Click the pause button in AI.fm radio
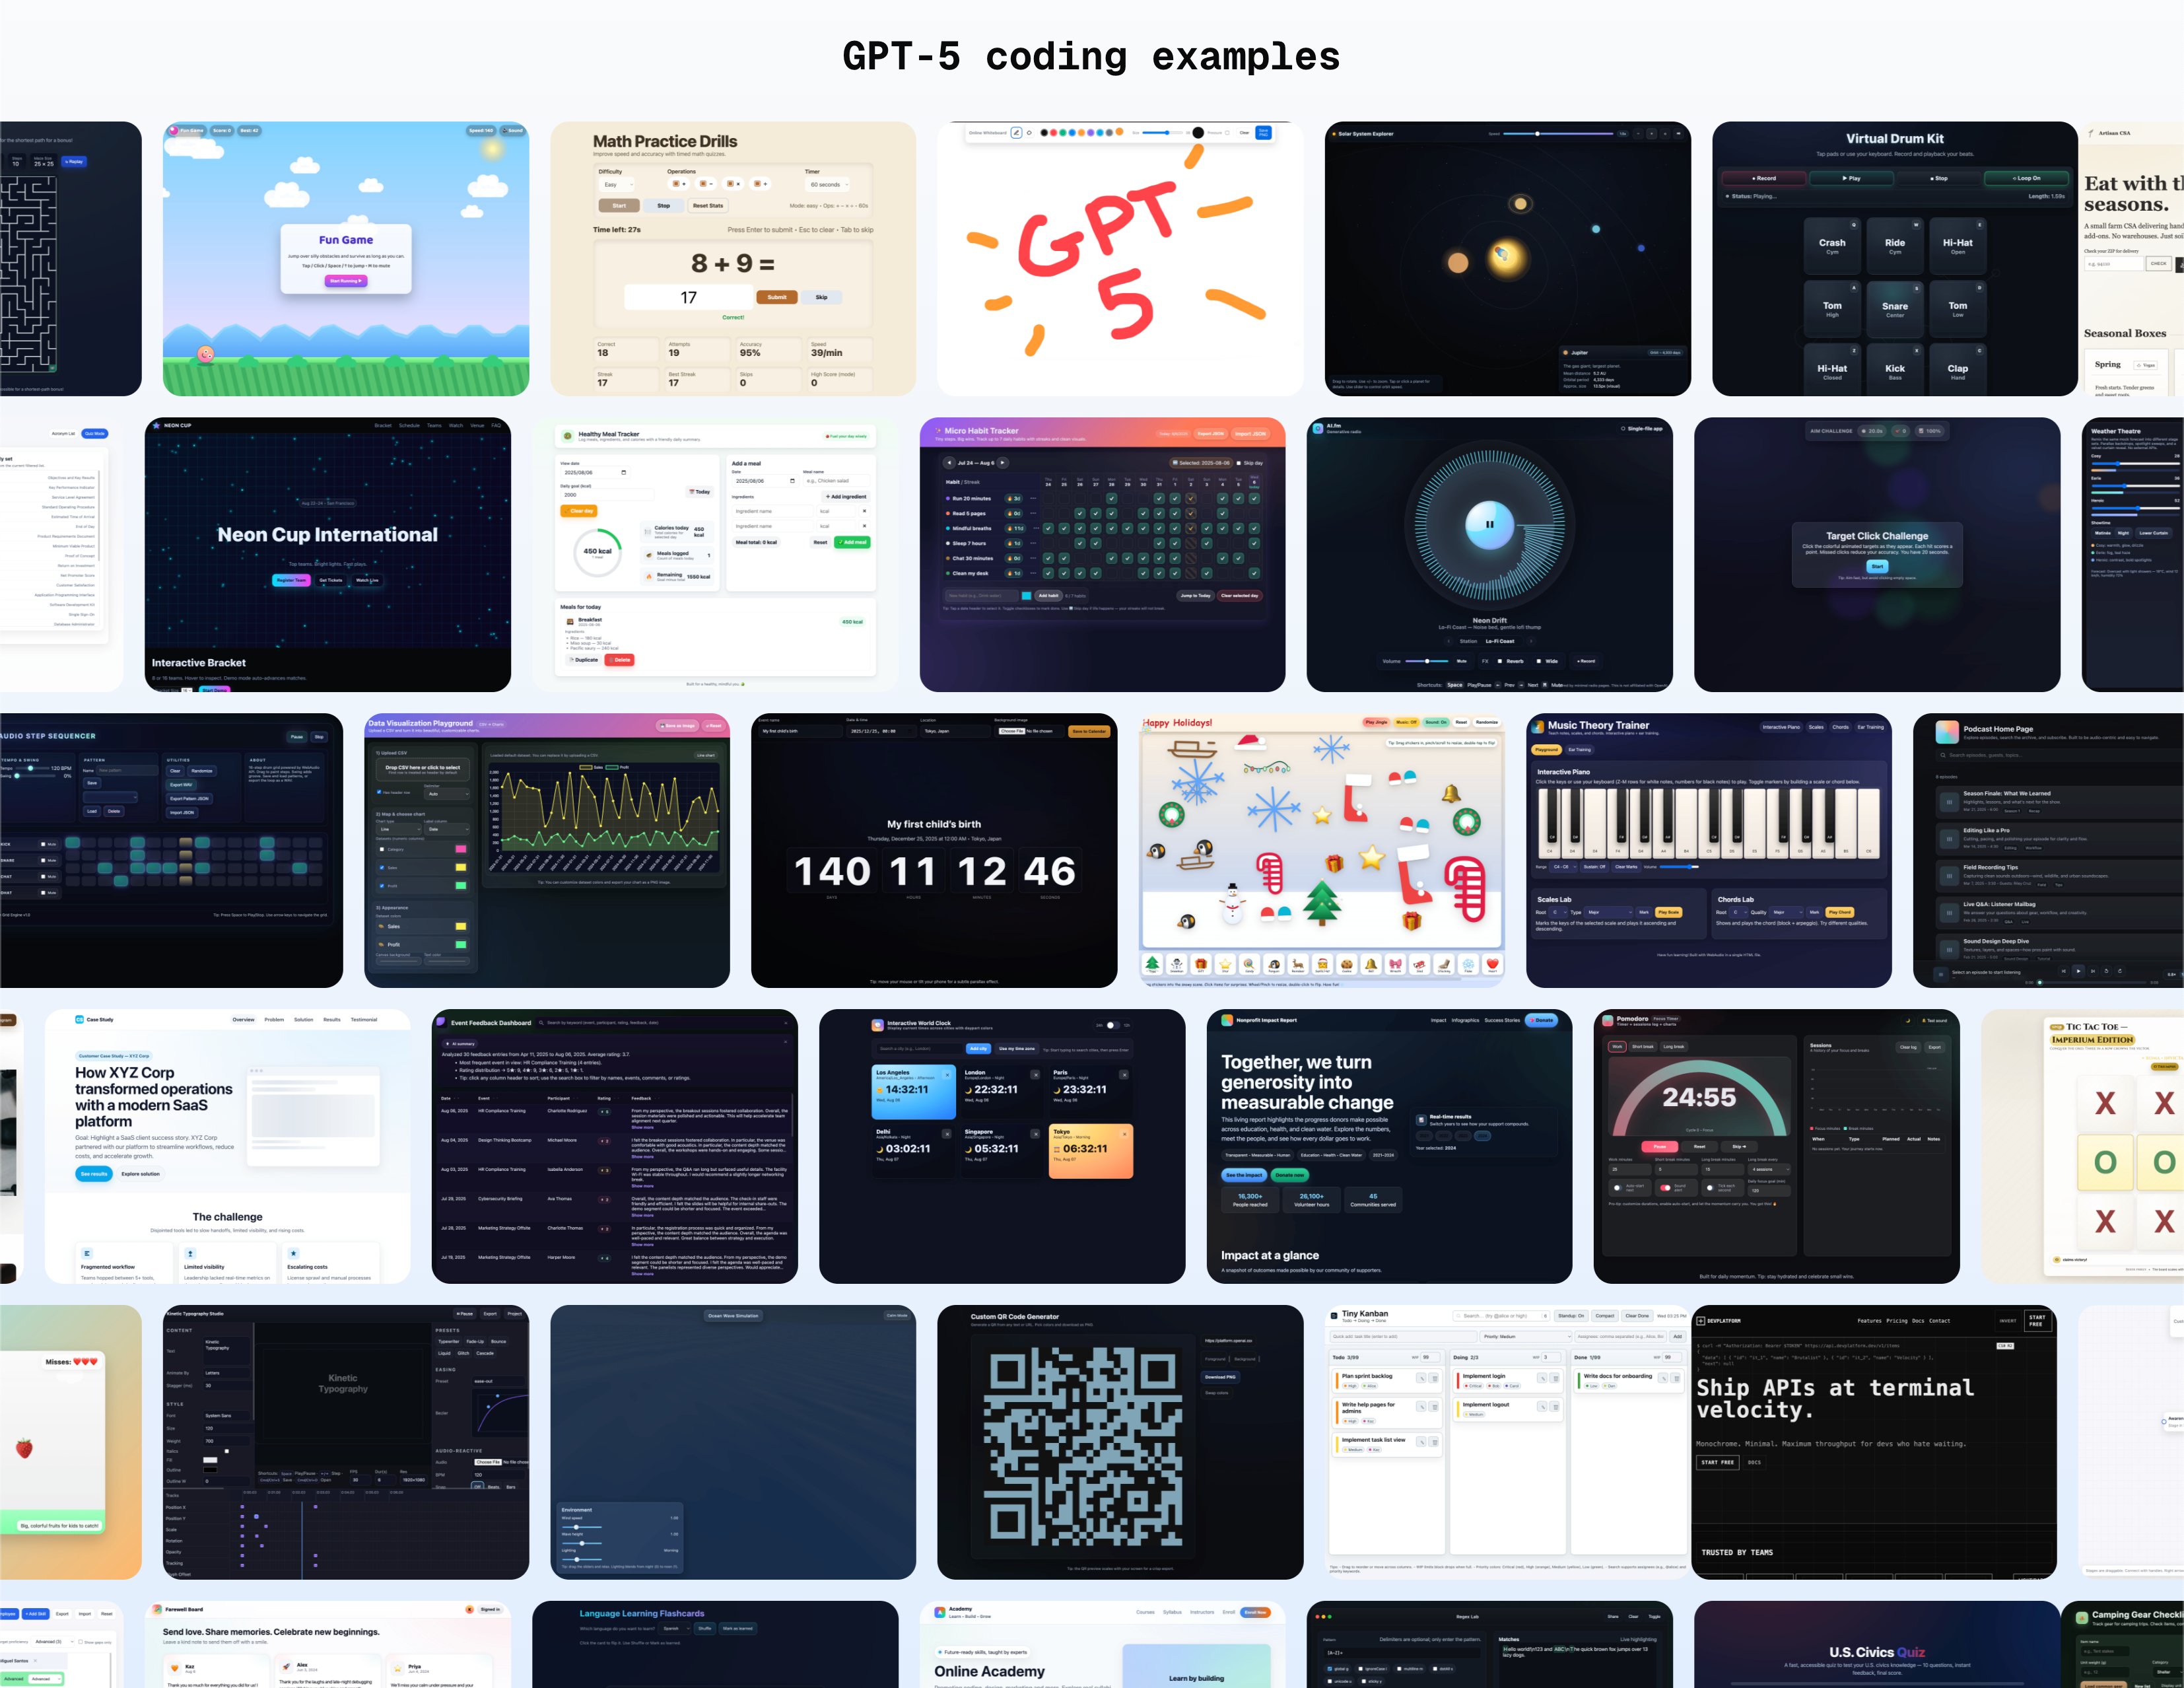Viewport: 2184px width, 1688px height. tap(1489, 524)
